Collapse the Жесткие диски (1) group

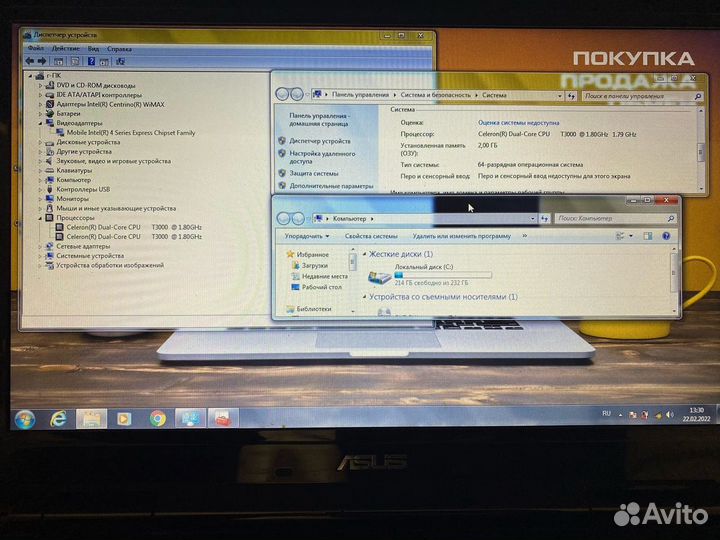(x=365, y=254)
